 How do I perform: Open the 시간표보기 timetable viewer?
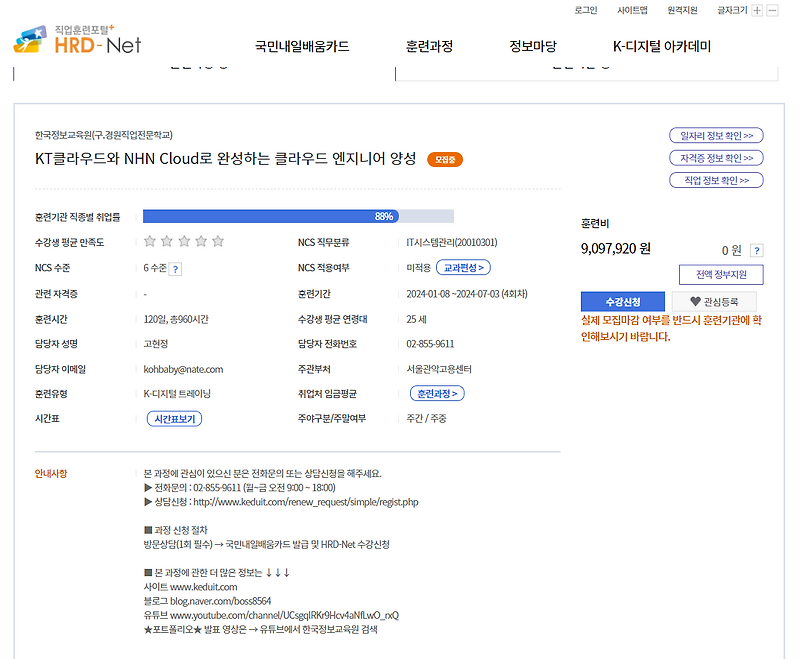172,419
